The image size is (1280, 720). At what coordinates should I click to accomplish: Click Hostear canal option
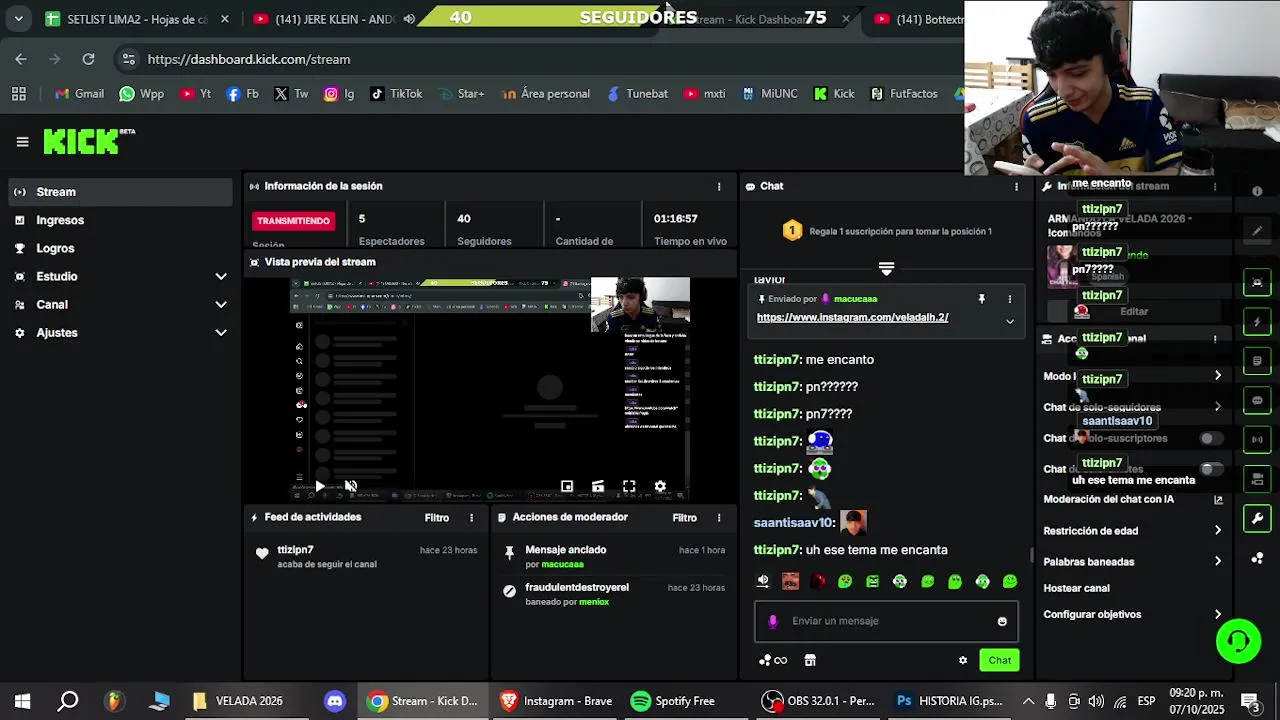point(1076,588)
